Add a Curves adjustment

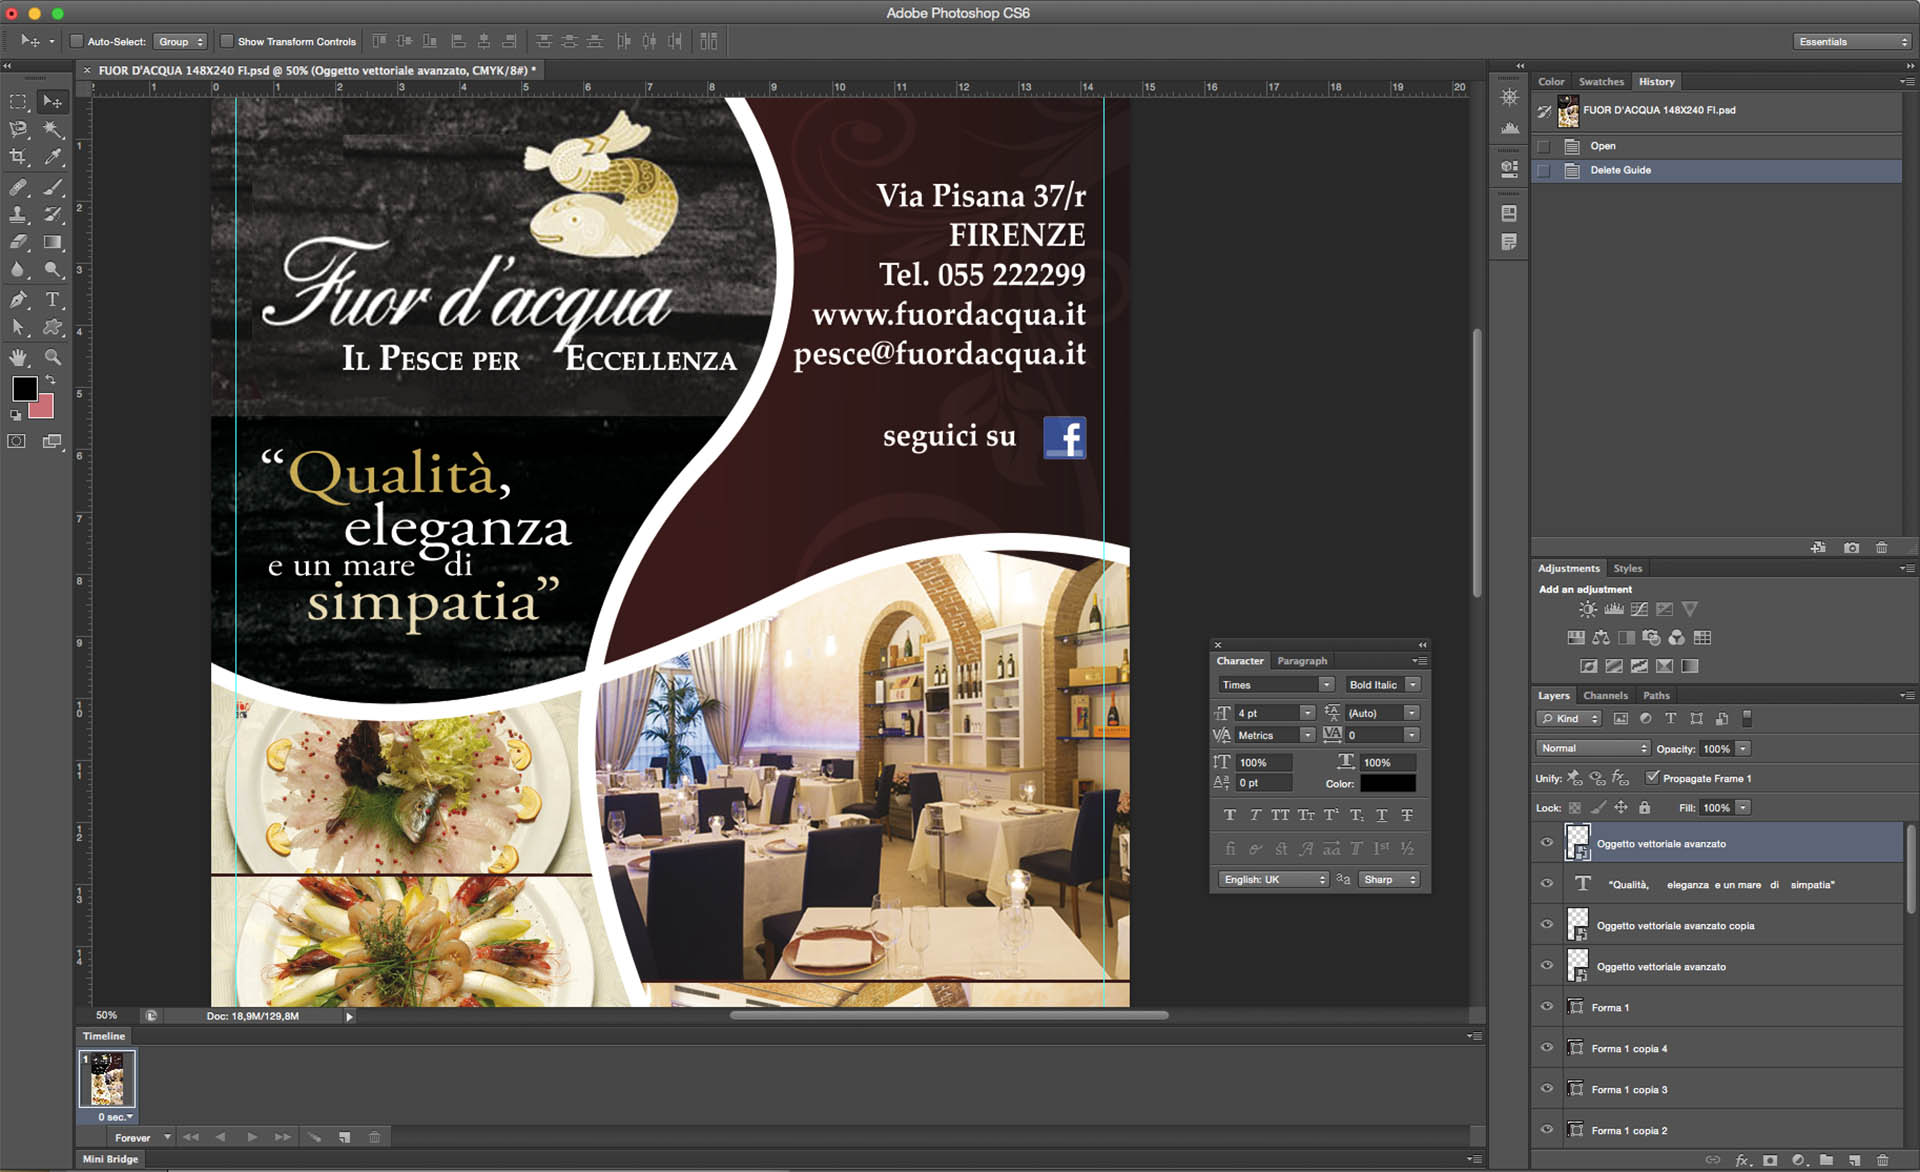(1639, 609)
